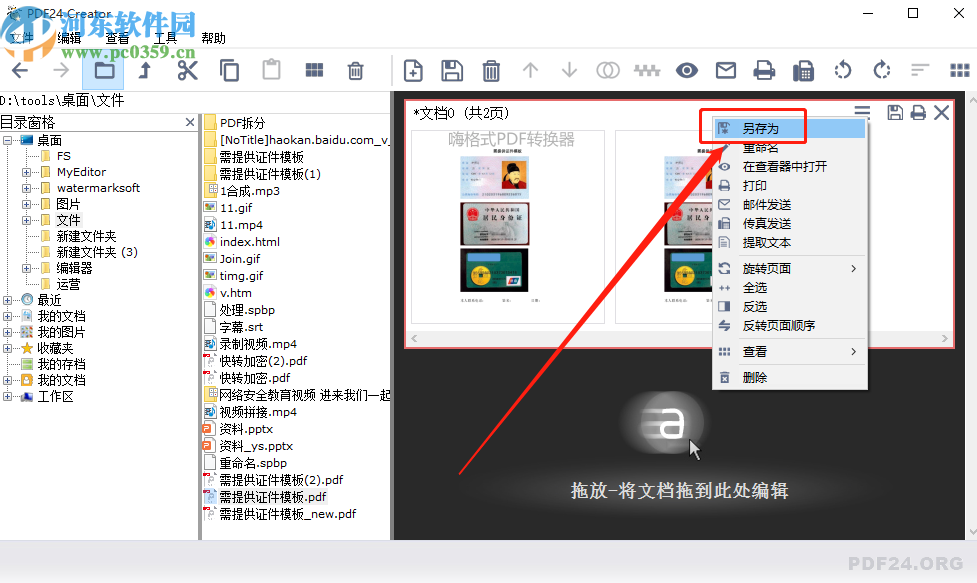Click the split document icon

pos(647,70)
